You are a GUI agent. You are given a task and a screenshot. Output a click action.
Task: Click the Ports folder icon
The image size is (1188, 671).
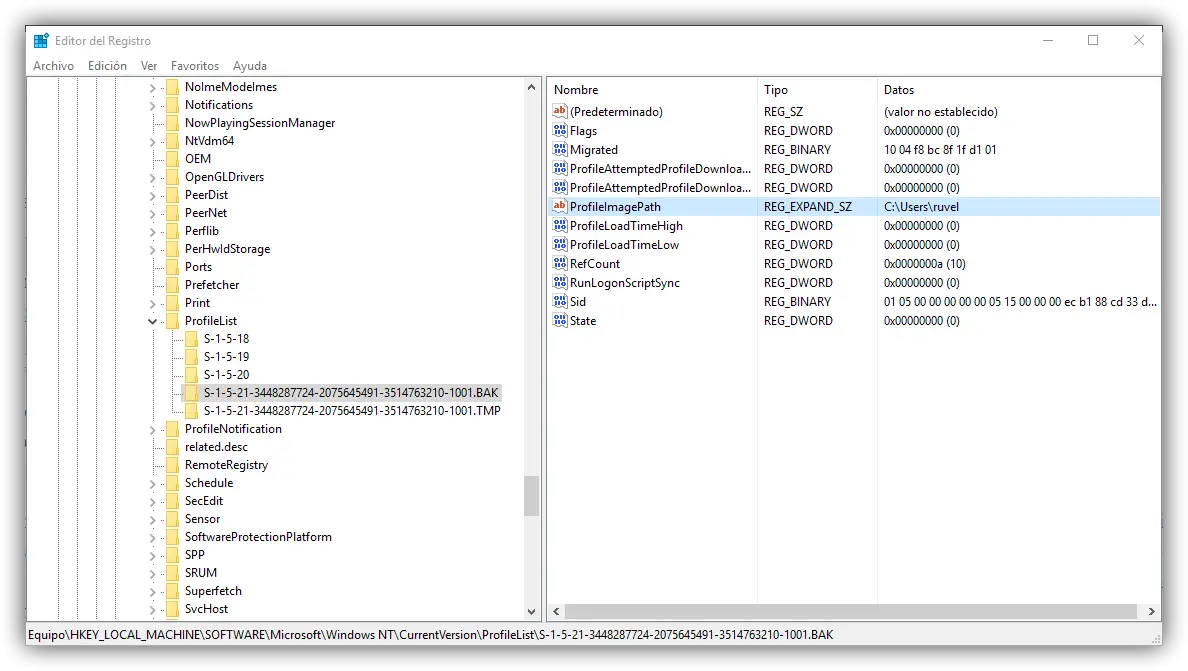click(x=173, y=267)
